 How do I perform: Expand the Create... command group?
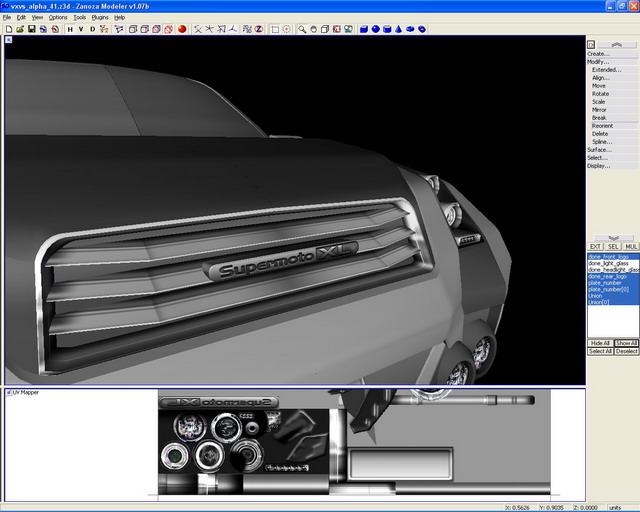click(x=598, y=54)
